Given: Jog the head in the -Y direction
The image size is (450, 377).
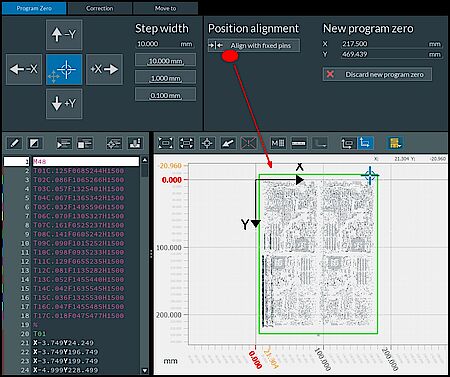Looking at the screenshot, I should [x=64, y=34].
